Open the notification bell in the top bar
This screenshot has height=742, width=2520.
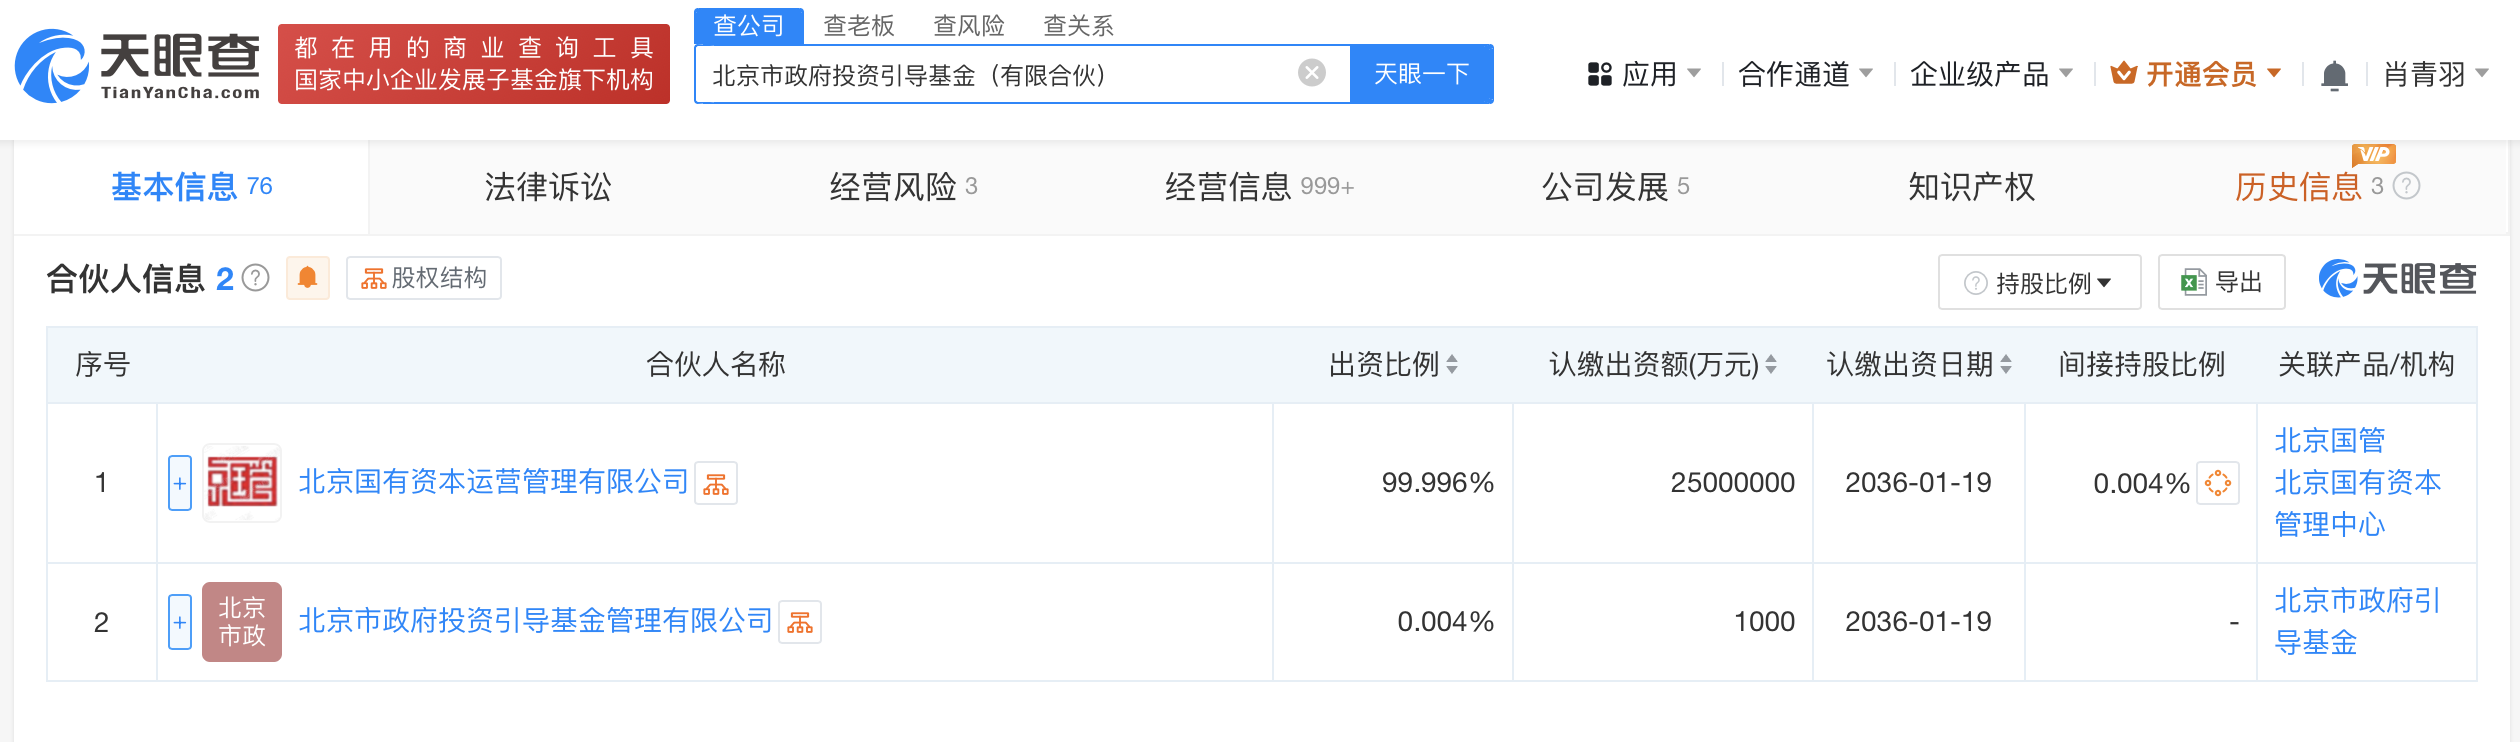[x=2333, y=75]
